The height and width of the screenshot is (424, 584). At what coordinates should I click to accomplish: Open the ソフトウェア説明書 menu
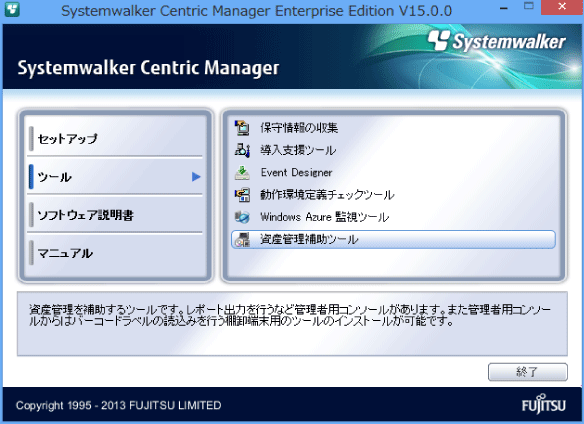115,215
